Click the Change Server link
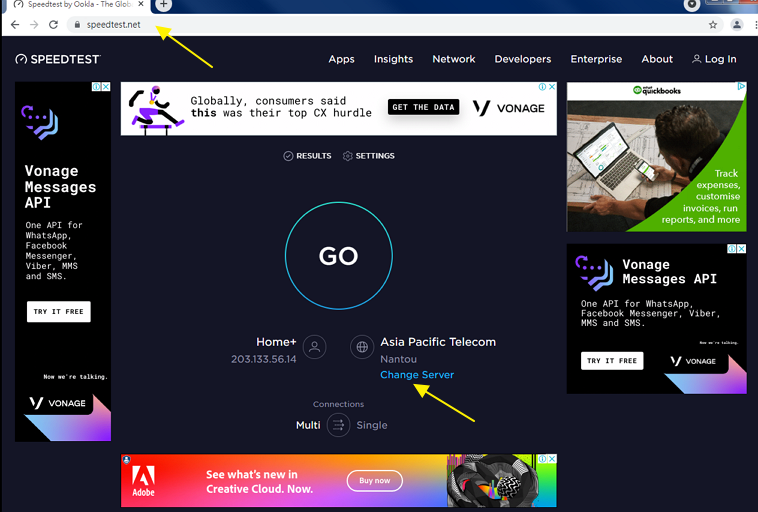The image size is (758, 512). coord(417,375)
